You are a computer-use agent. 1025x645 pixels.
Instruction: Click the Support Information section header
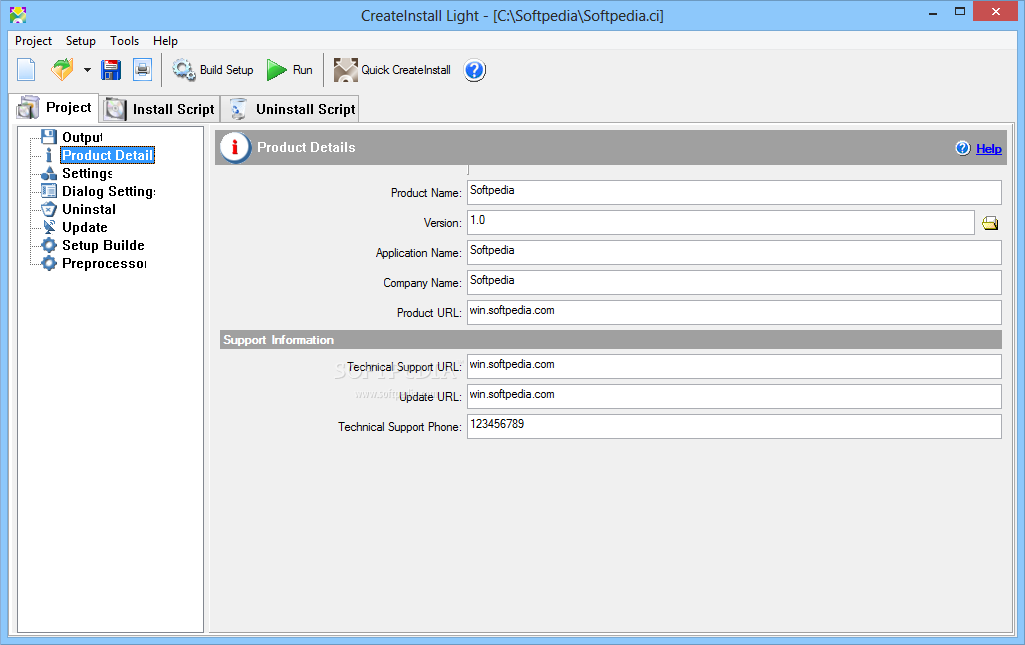[x=611, y=340]
